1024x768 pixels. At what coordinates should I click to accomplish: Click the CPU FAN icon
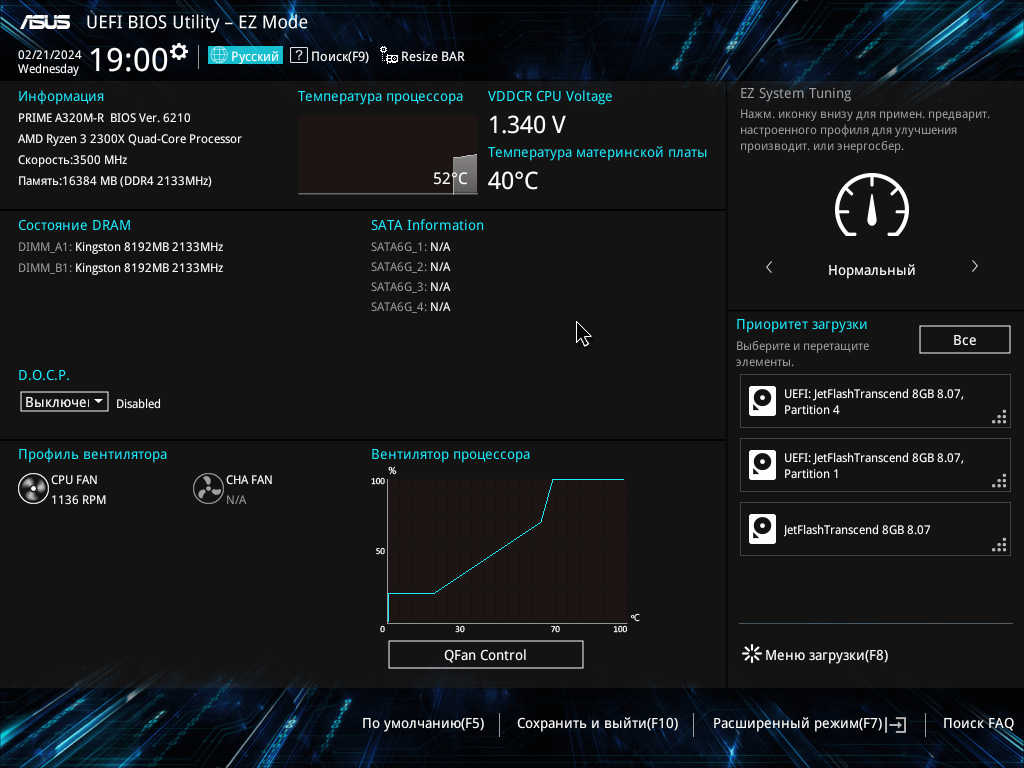[x=33, y=489]
